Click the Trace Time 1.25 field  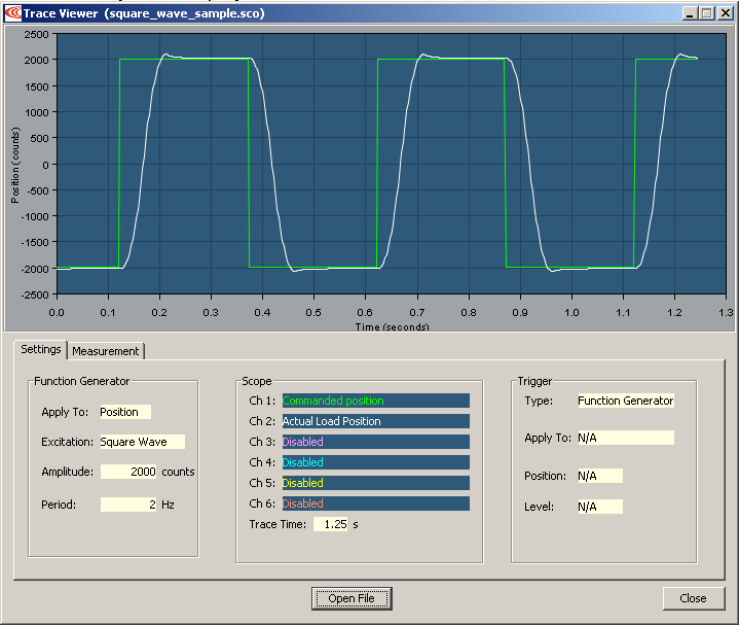pyautogui.click(x=331, y=524)
